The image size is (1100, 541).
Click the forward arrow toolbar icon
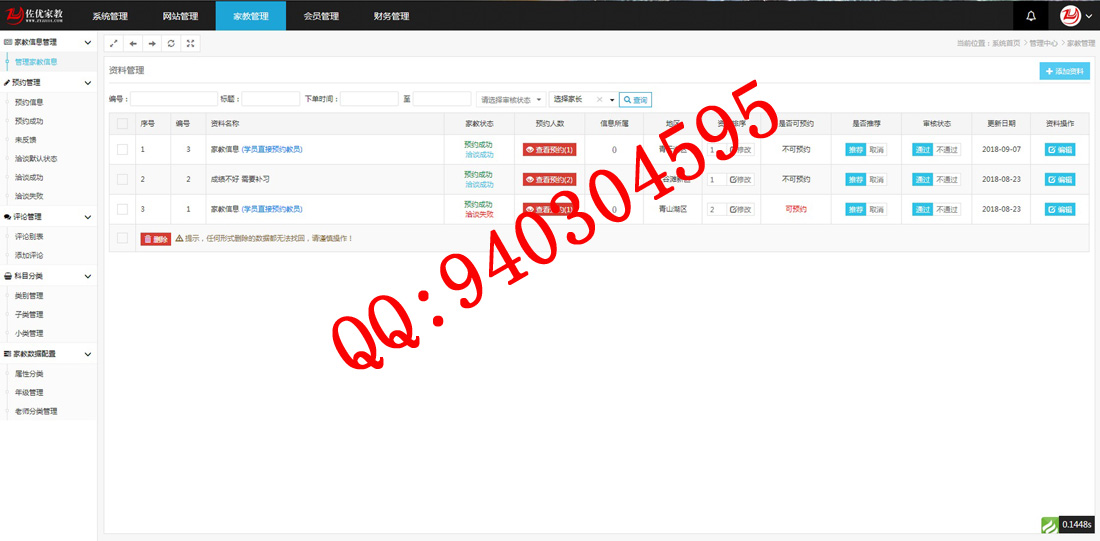(152, 44)
